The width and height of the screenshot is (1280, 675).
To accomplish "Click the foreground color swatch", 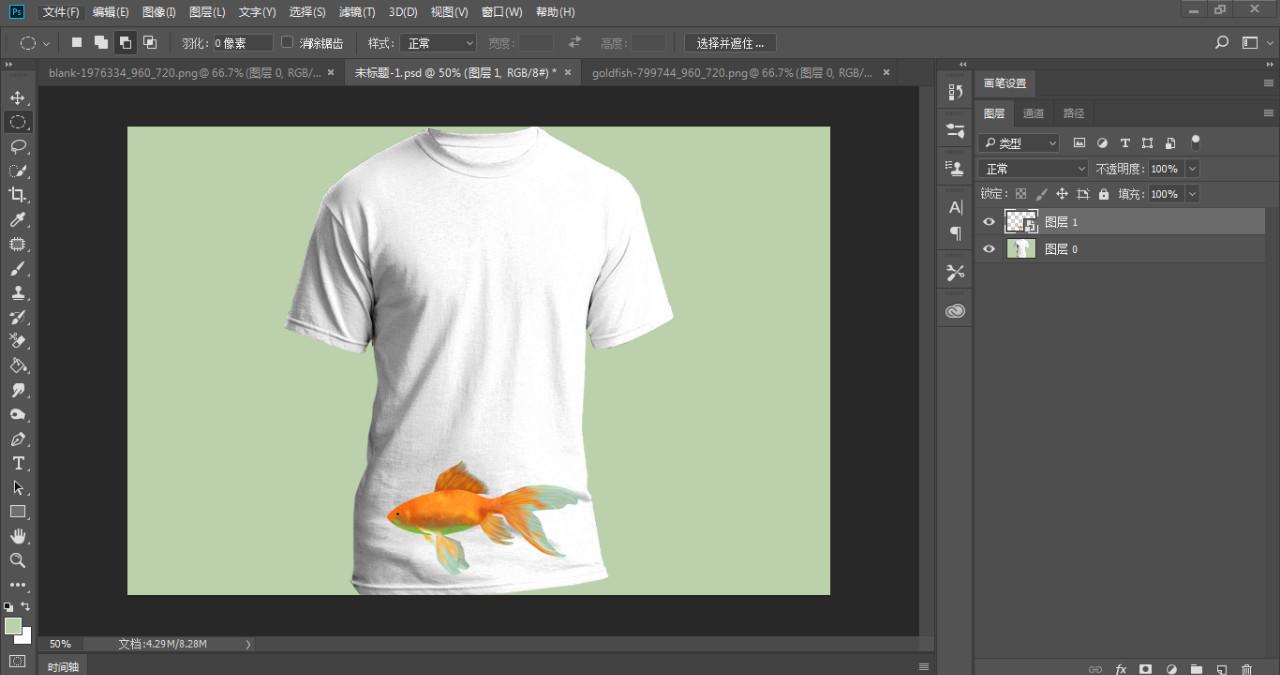I will point(13,626).
